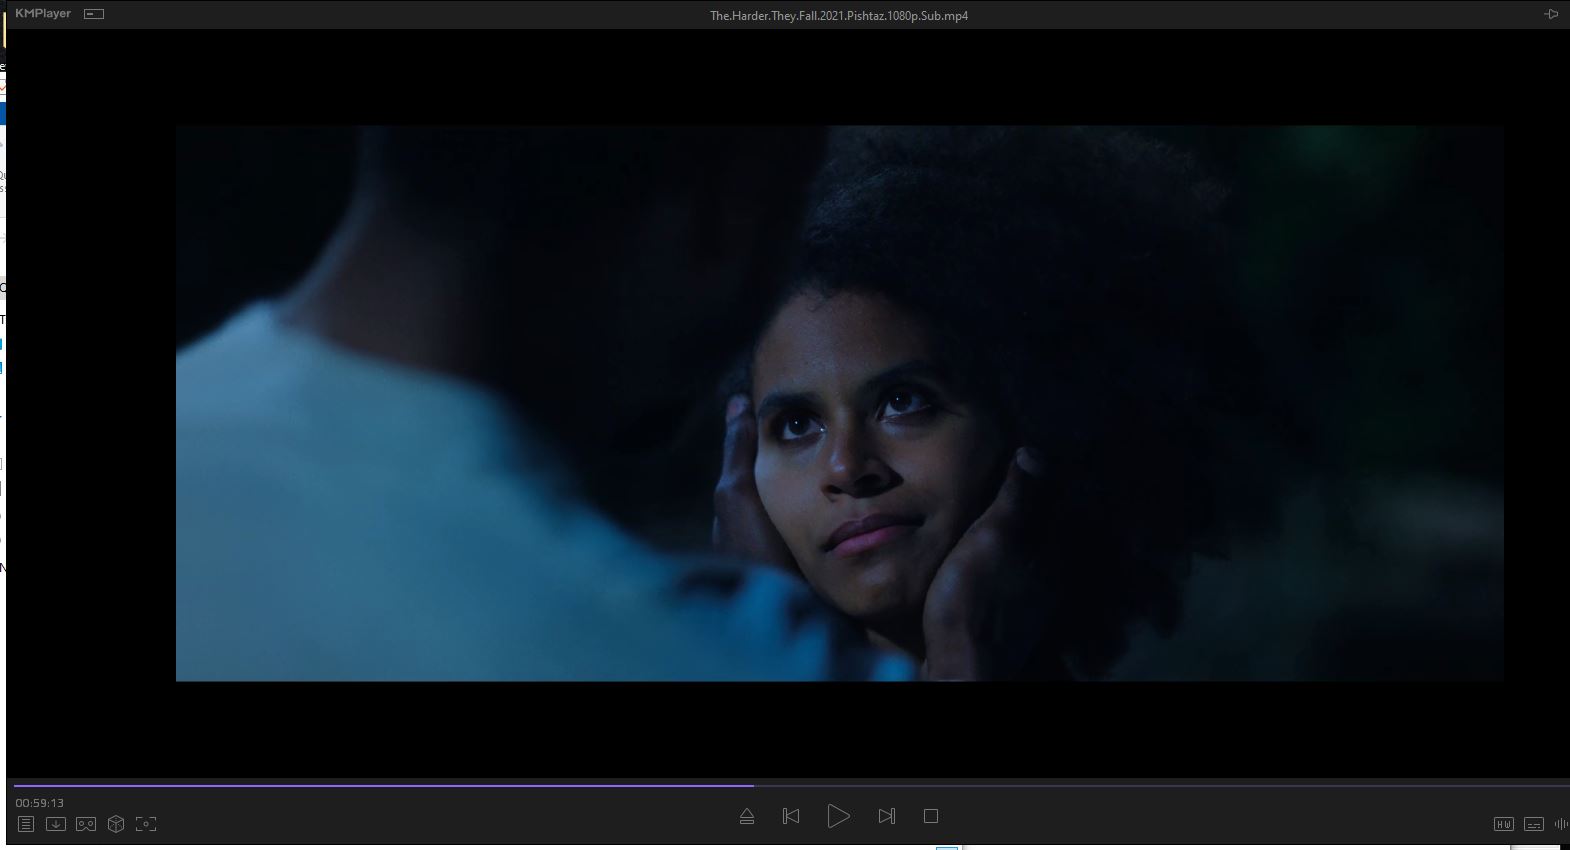
Task: Open the 3D cube mode icon
Action: (x=116, y=824)
